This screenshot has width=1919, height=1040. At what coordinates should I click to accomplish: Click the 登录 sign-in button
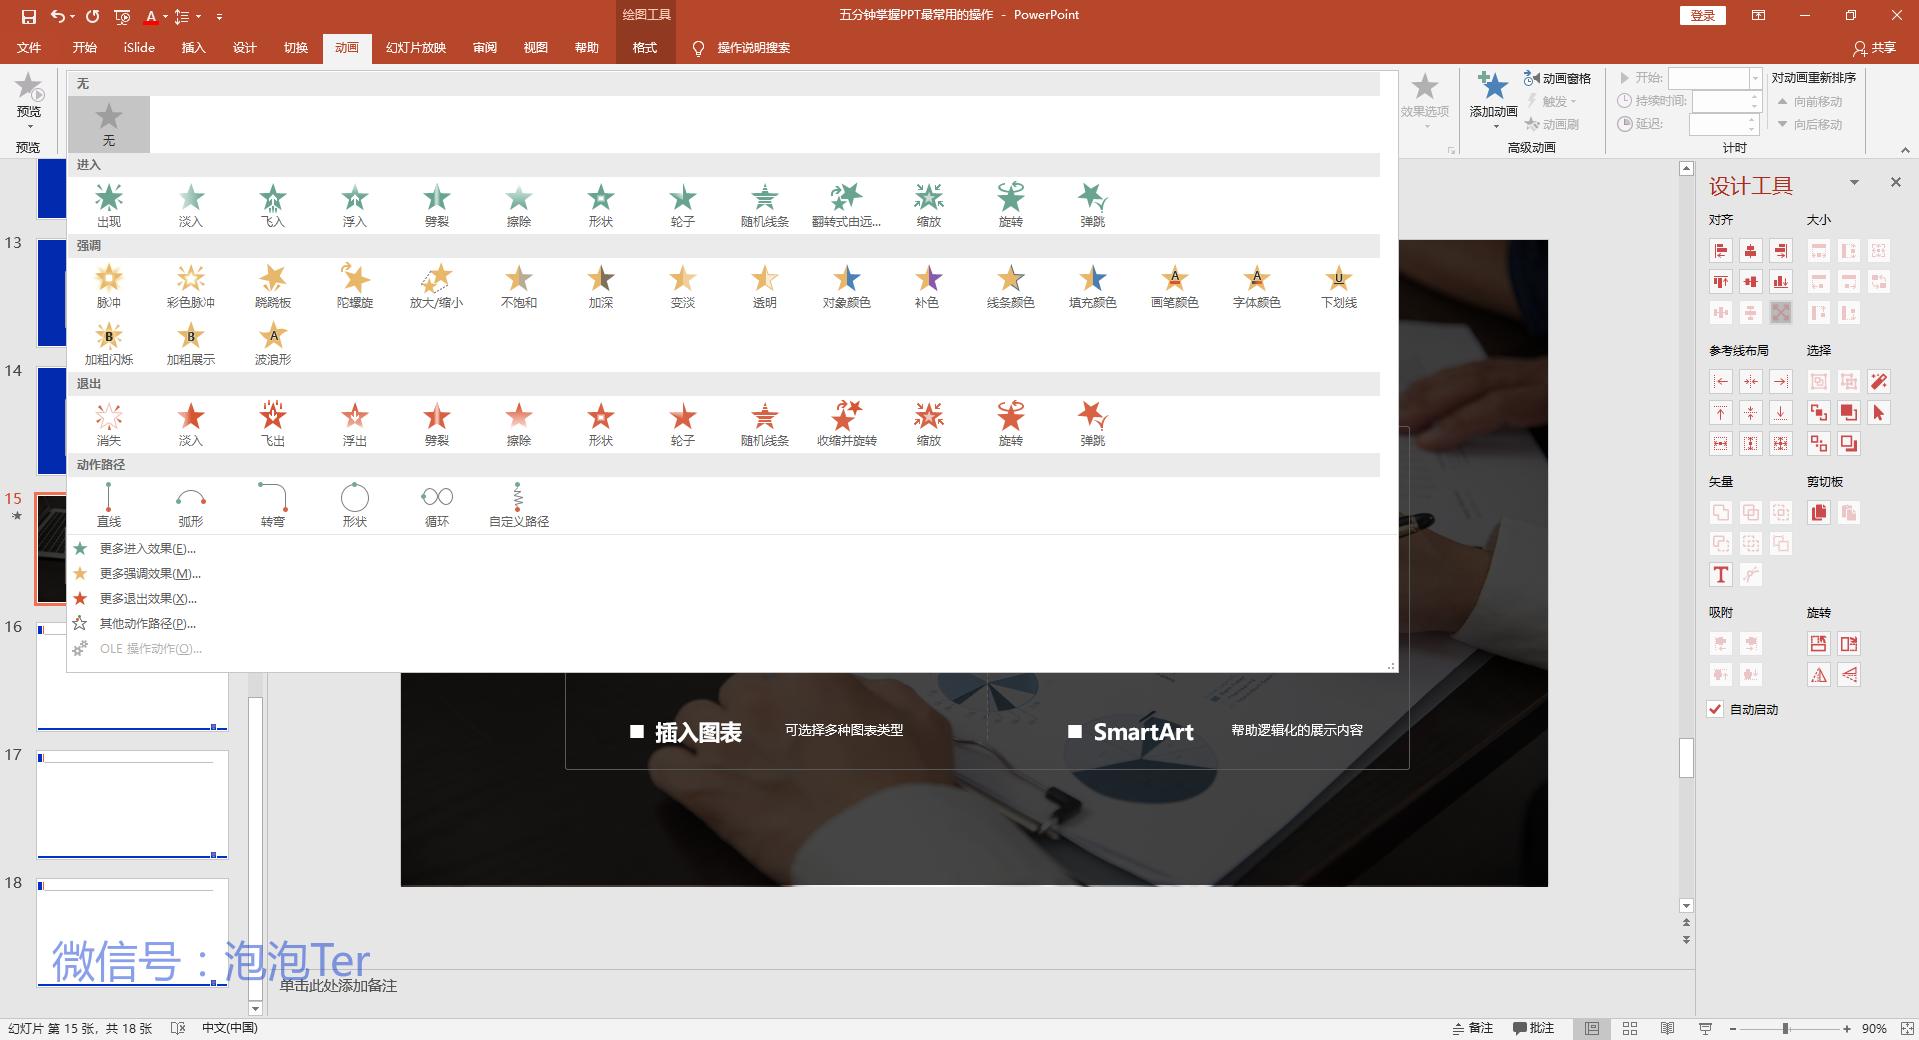pos(1702,15)
